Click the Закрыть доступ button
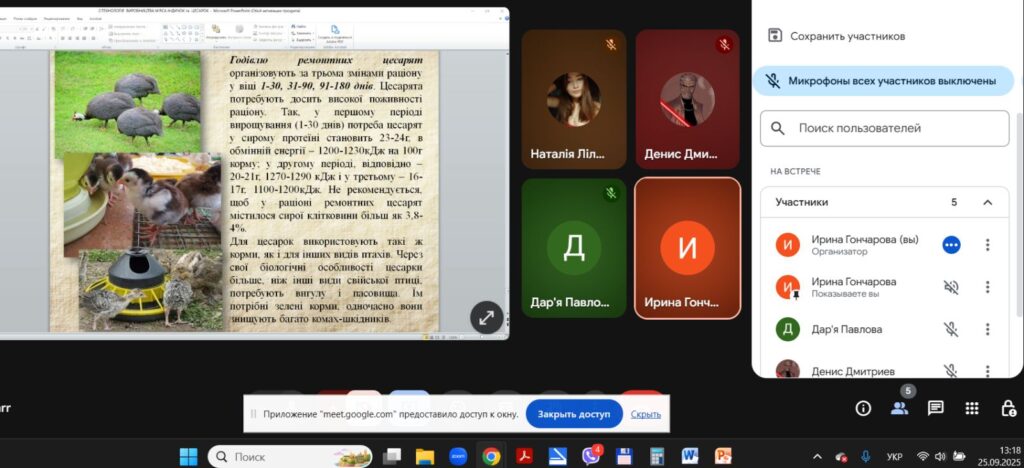This screenshot has width=1024, height=468. click(573, 414)
